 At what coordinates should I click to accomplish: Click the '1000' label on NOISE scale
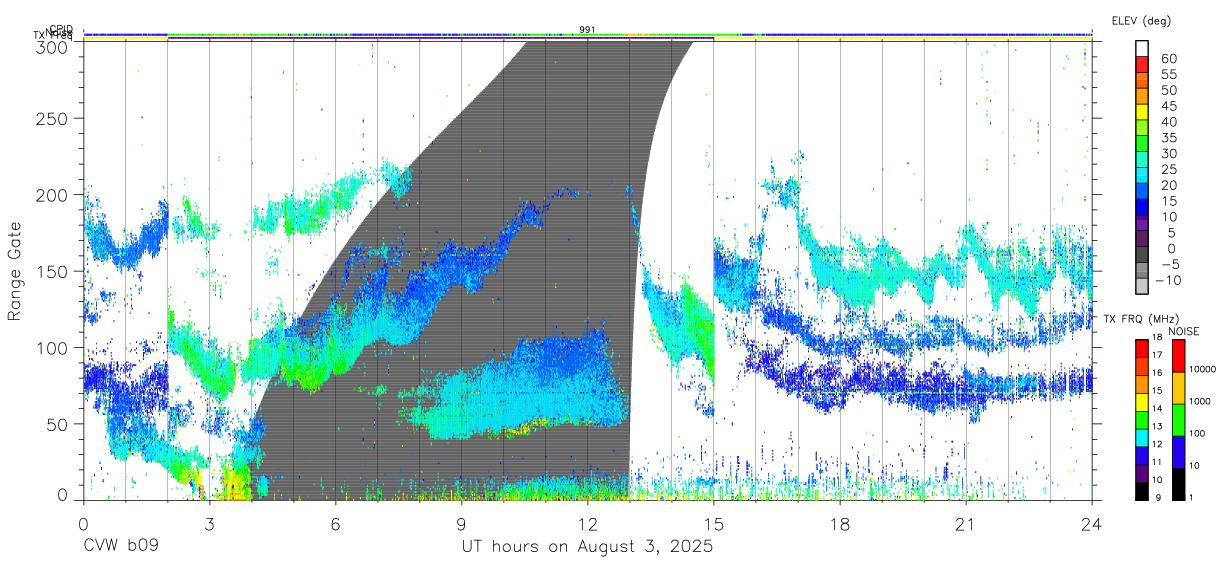(1200, 401)
